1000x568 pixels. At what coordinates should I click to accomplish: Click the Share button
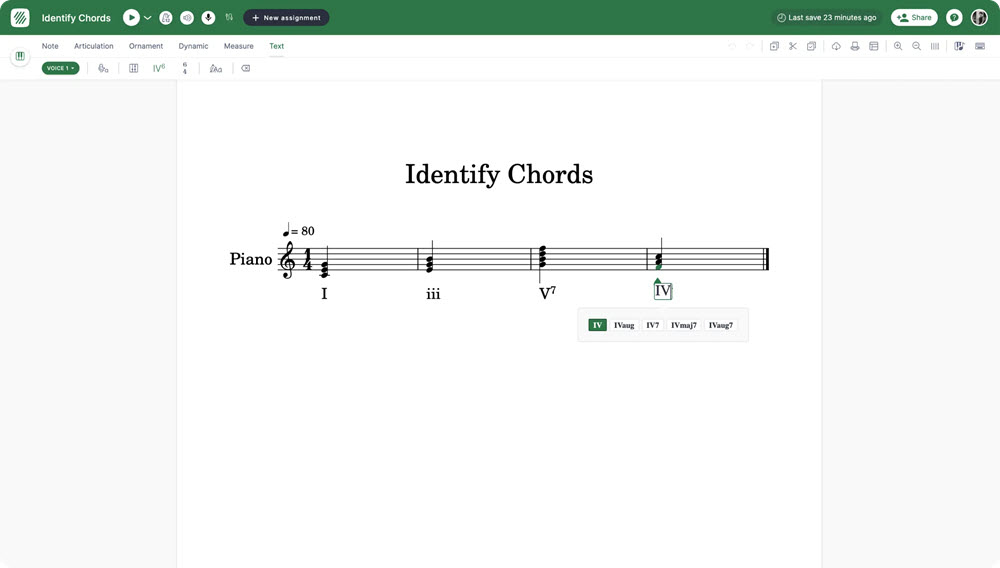coord(915,18)
